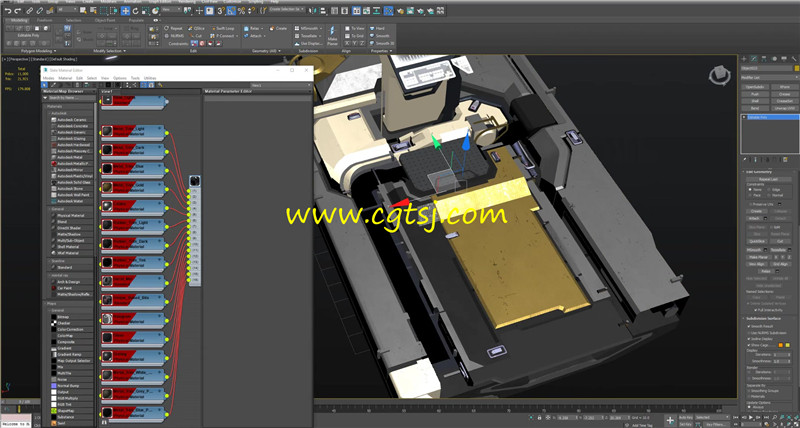Image resolution: width=800 pixels, height=428 pixels.
Task: Open the Modify tab in command panel
Action: 754,59
